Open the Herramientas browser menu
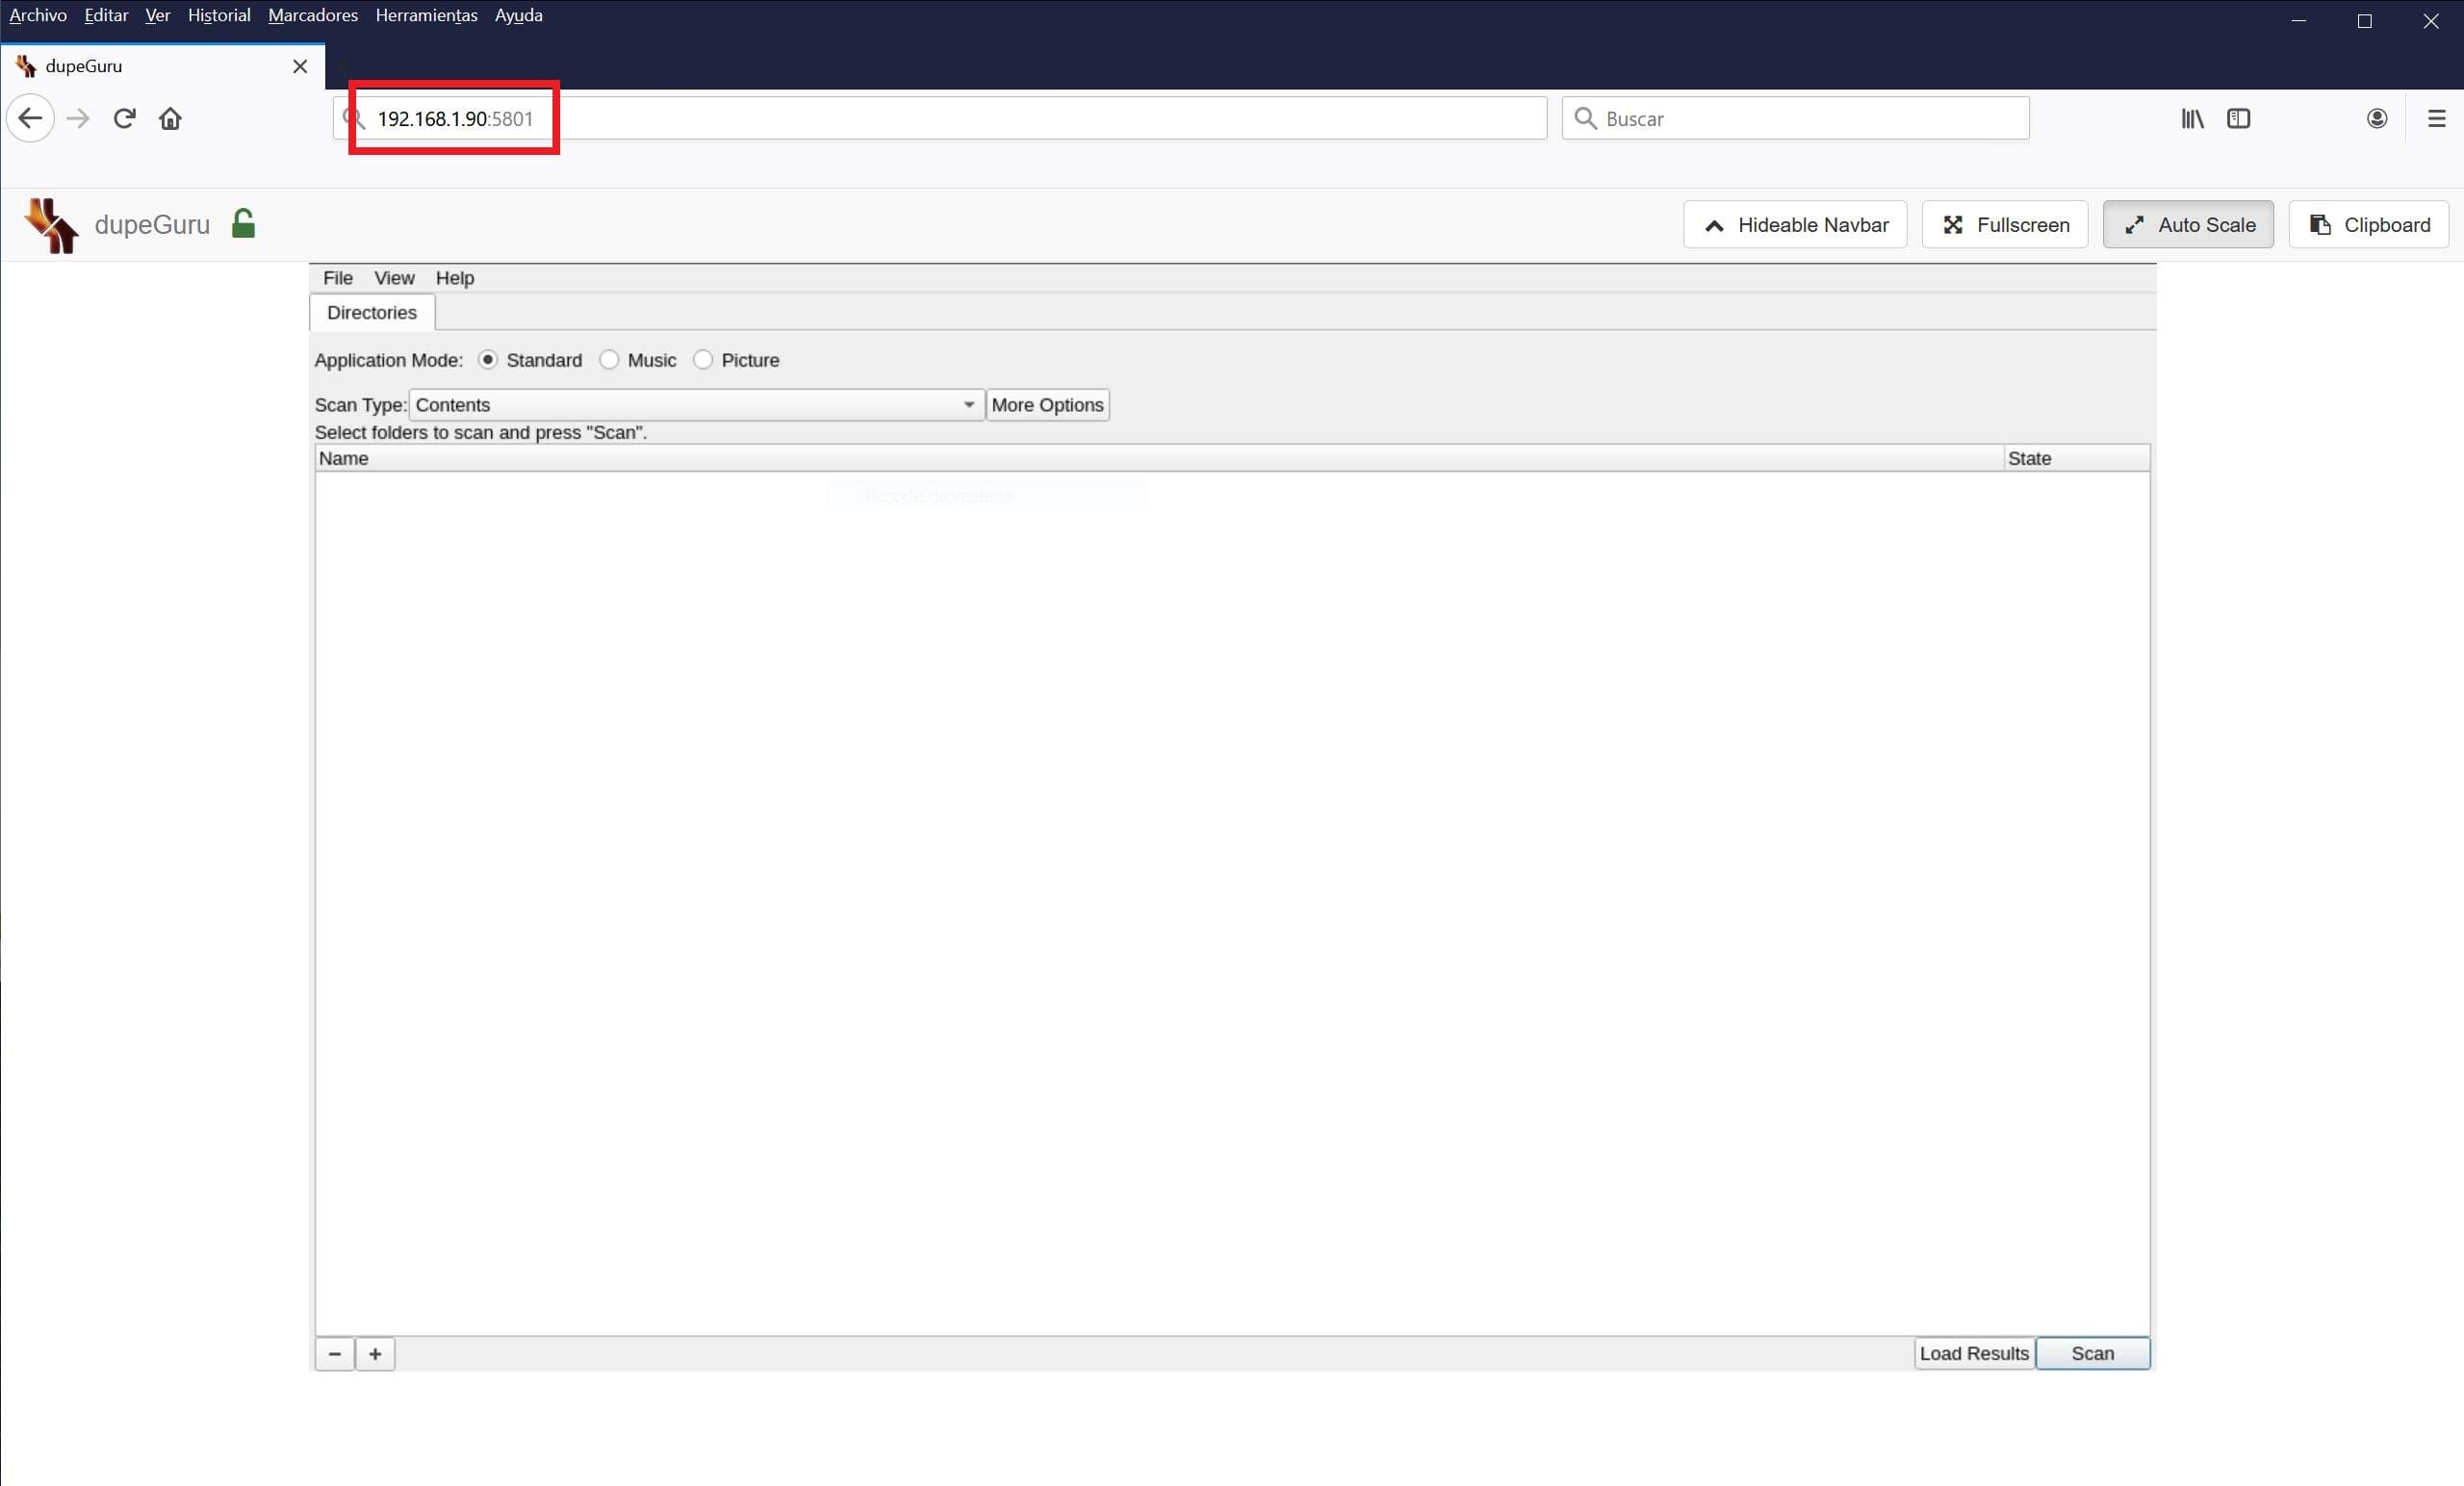This screenshot has height=1486, width=2464. pos(426,15)
